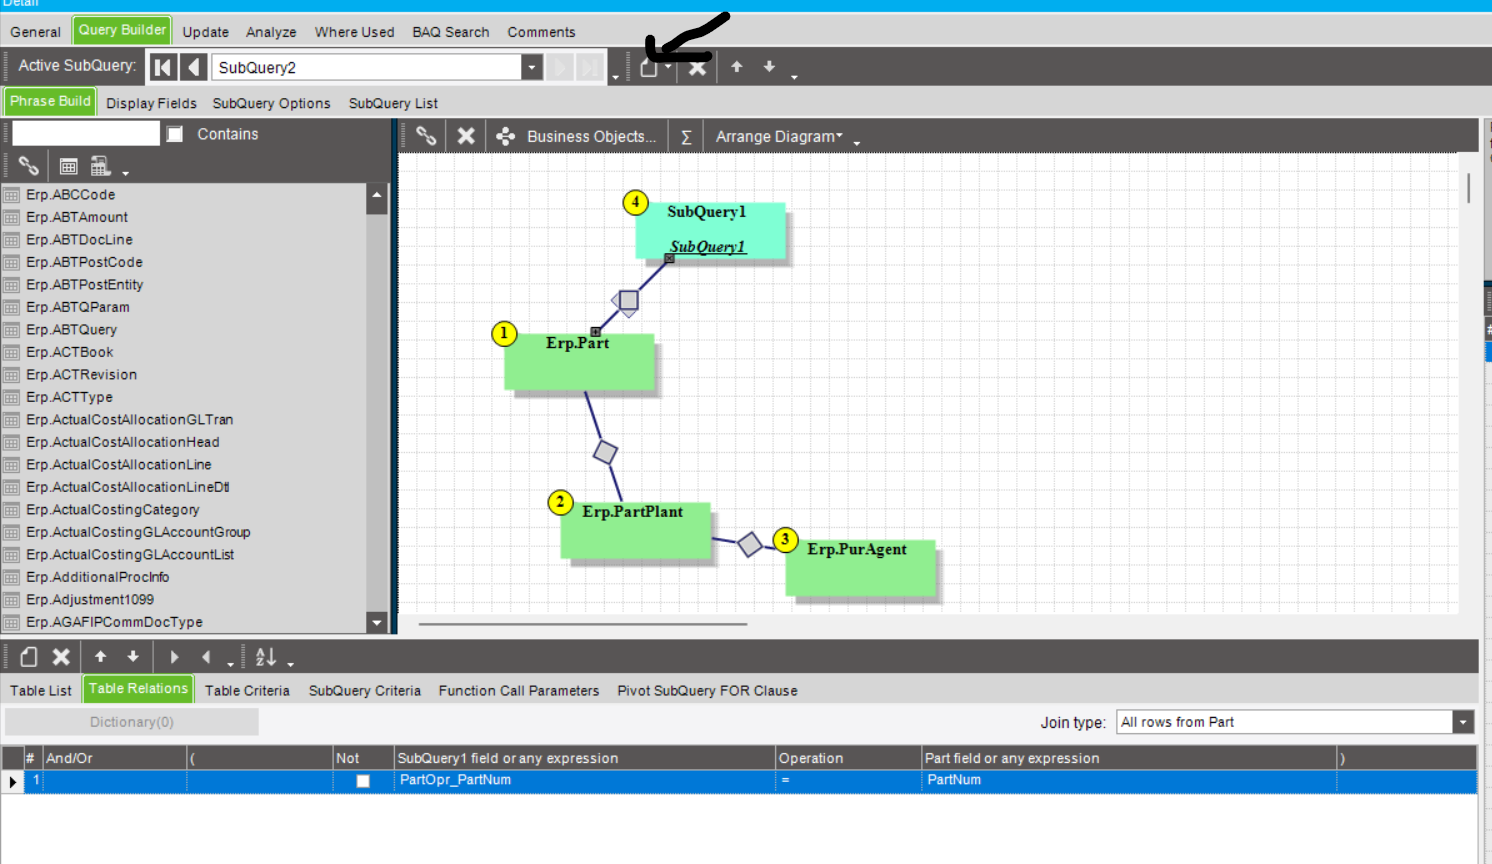Select the join diamond between SubQuery1 and Erp.Part
This screenshot has width=1492, height=864.
[x=627, y=300]
